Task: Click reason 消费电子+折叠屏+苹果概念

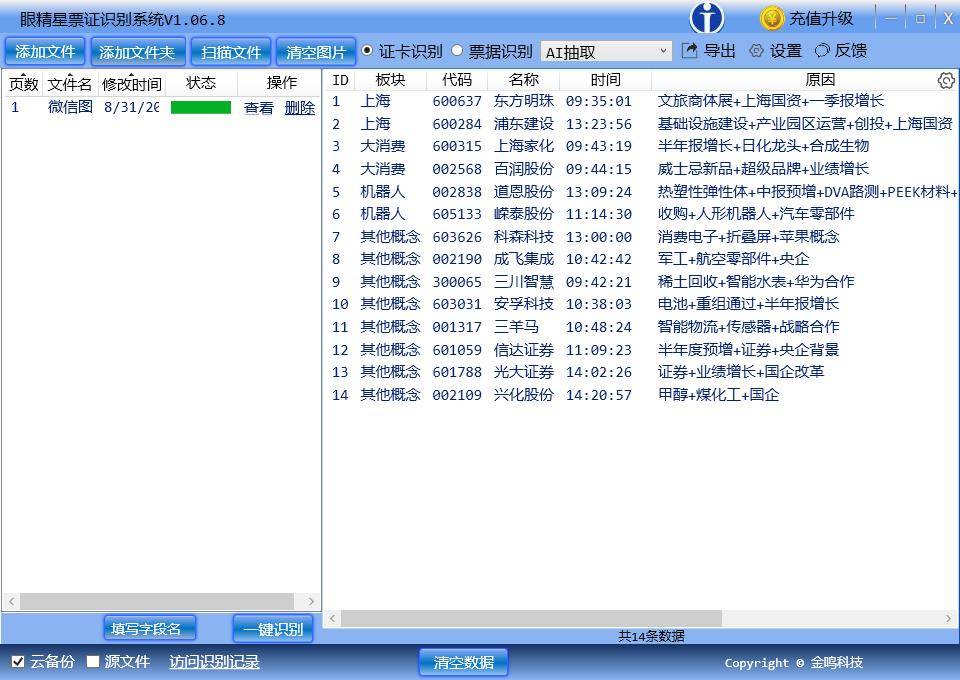Action: [748, 237]
